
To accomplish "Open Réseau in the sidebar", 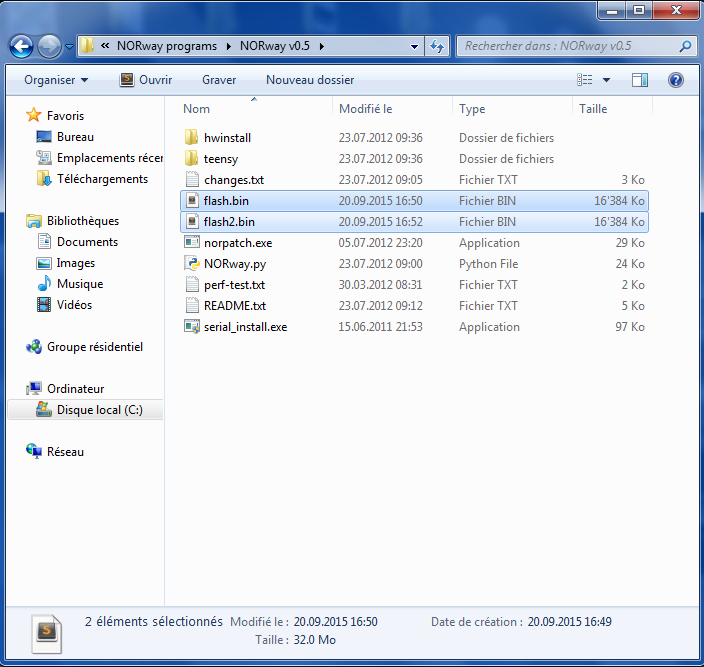I will tap(65, 452).
